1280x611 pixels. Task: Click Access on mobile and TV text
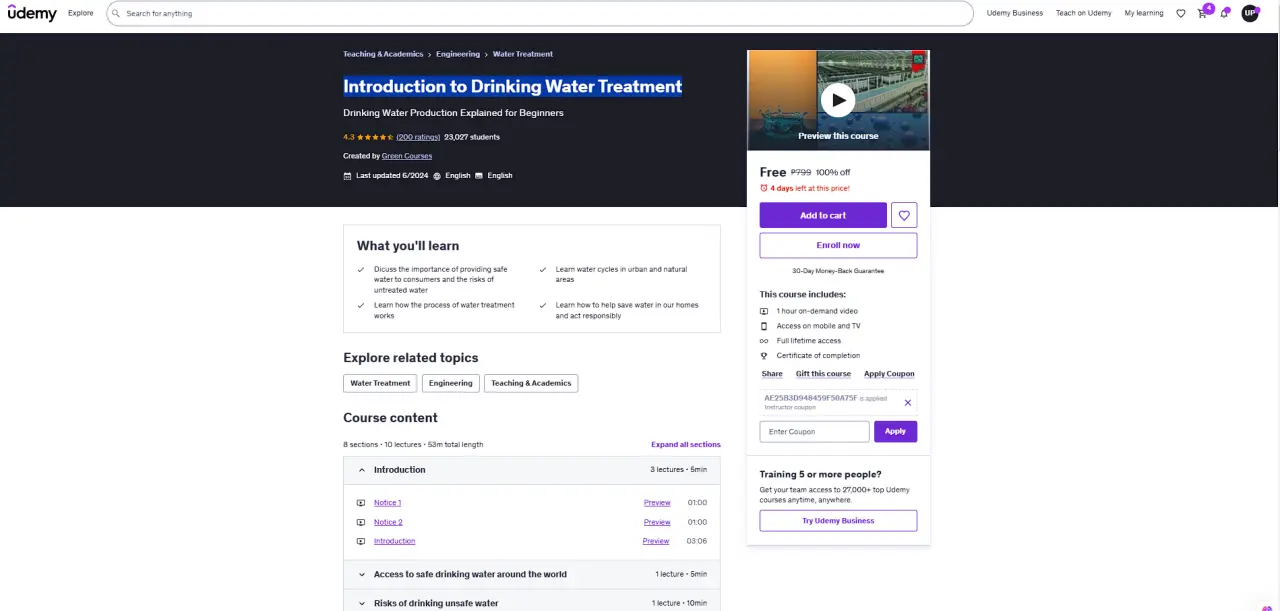(x=818, y=326)
